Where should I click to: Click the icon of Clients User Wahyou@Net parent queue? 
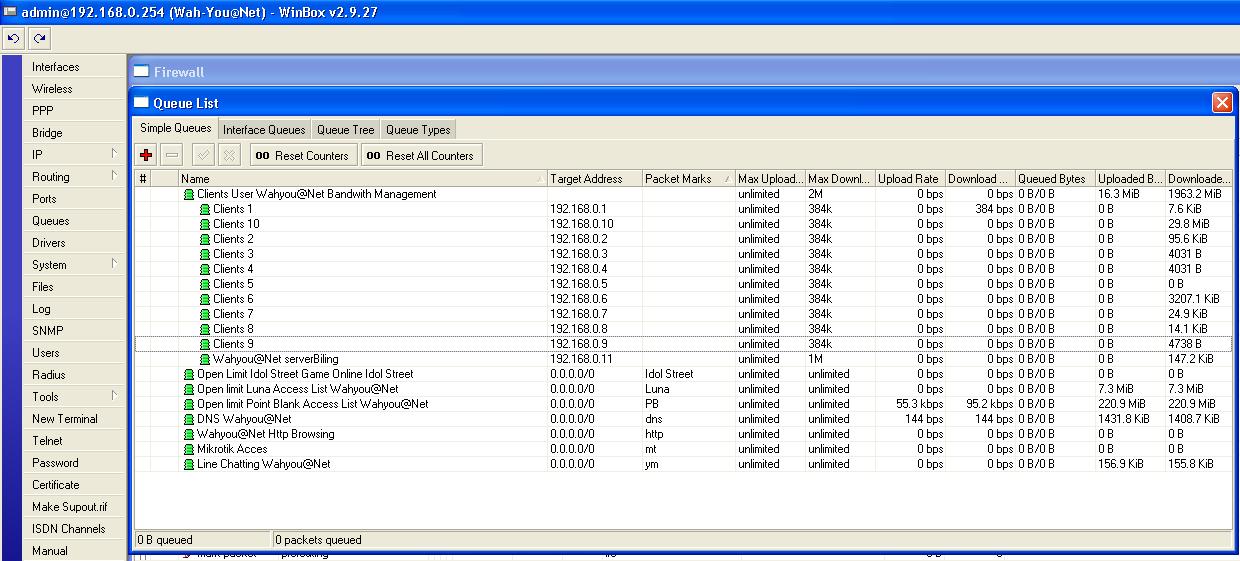coord(189,194)
